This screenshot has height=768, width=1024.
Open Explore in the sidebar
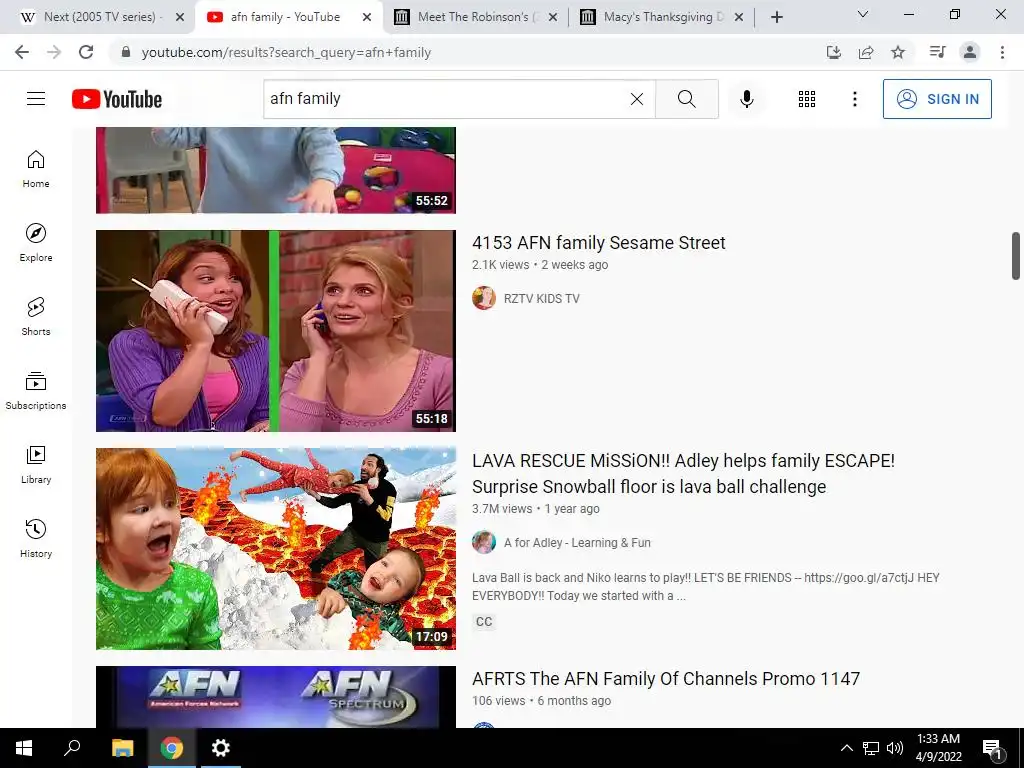tap(36, 243)
